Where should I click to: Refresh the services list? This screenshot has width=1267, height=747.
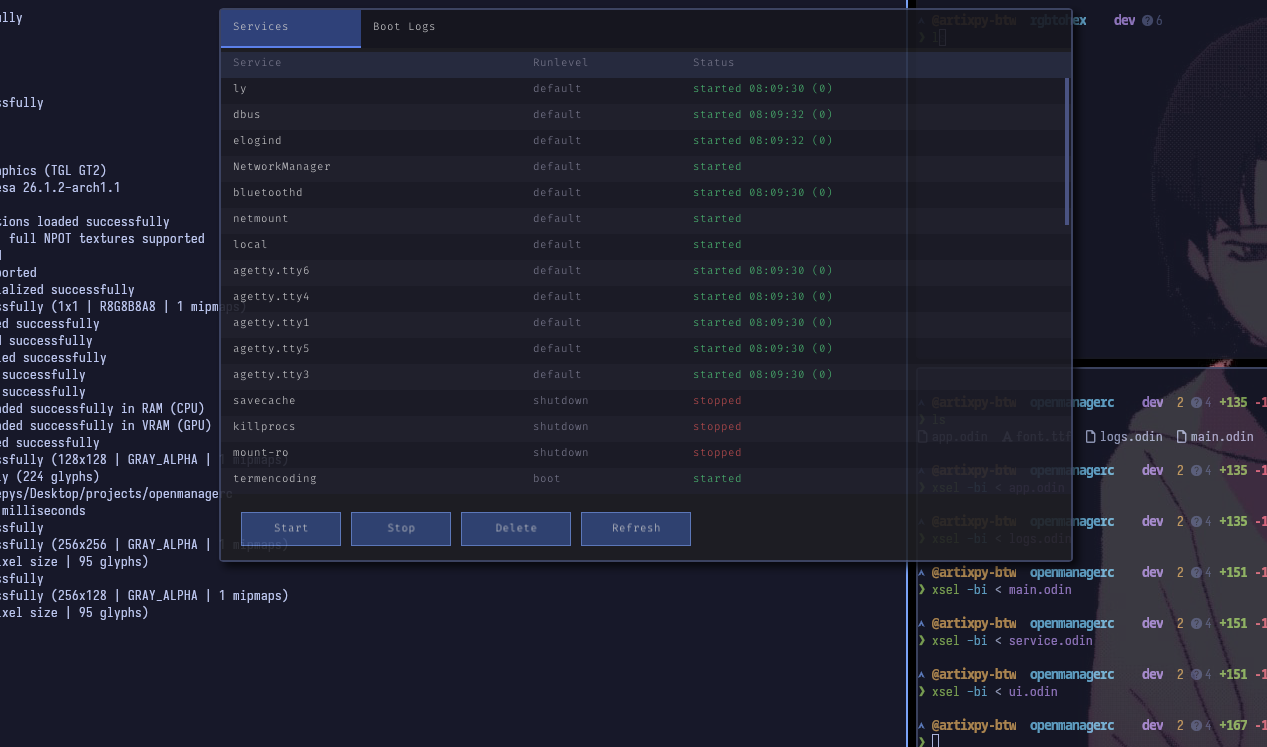coord(636,528)
